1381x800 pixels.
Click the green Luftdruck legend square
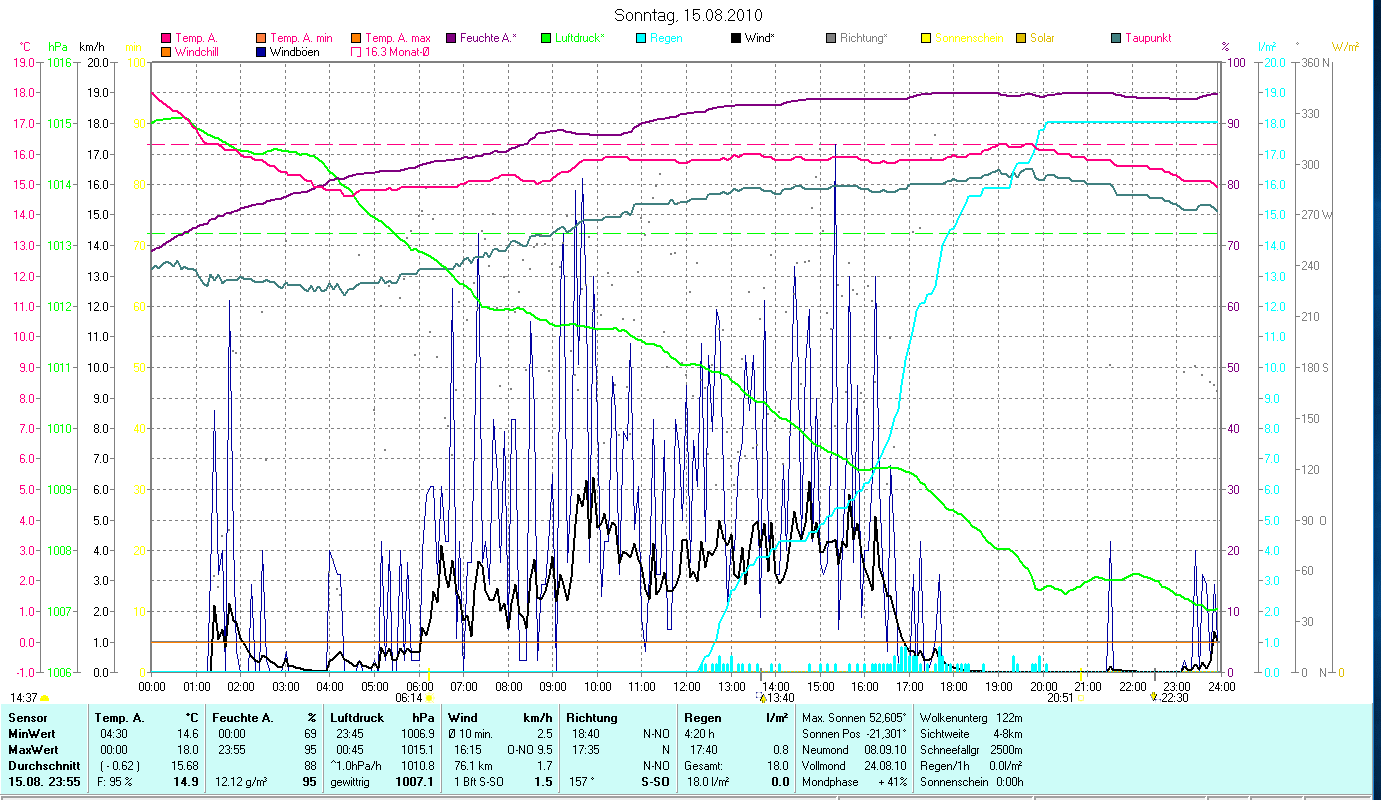tap(546, 38)
